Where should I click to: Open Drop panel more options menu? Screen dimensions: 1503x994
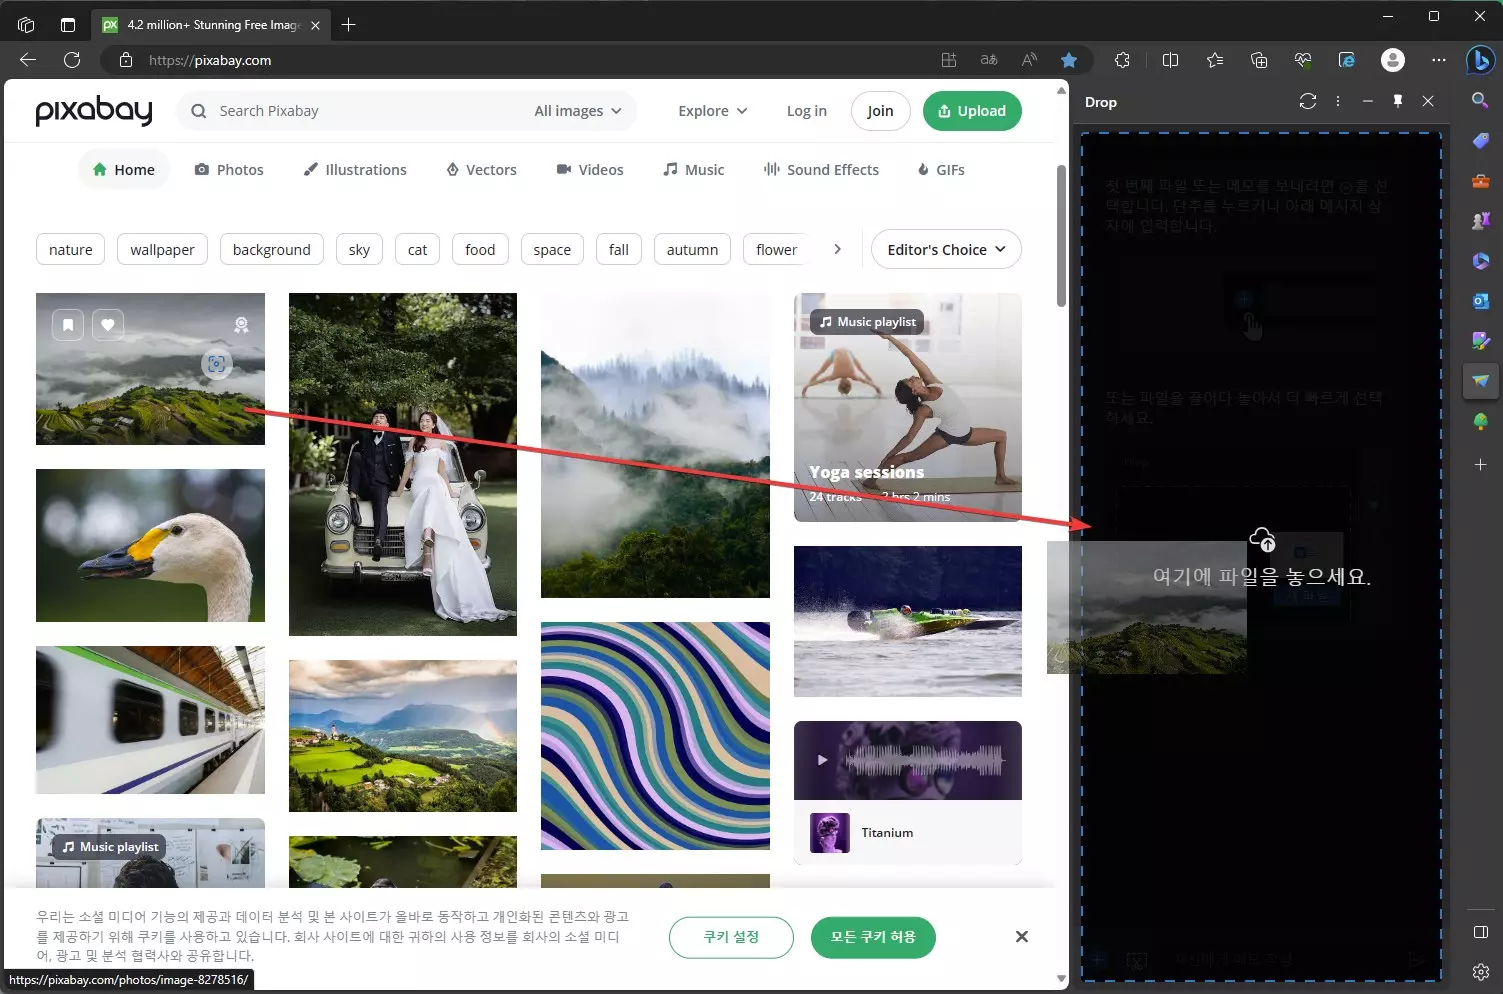pyautogui.click(x=1338, y=101)
